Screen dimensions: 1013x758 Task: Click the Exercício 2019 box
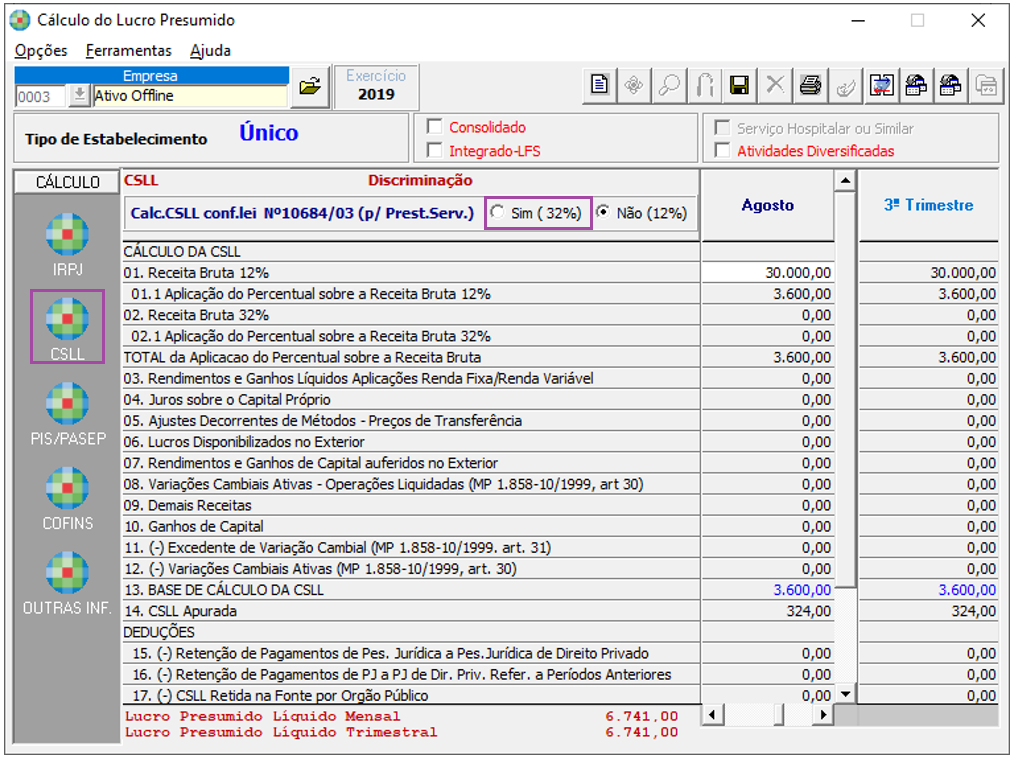click(x=376, y=87)
